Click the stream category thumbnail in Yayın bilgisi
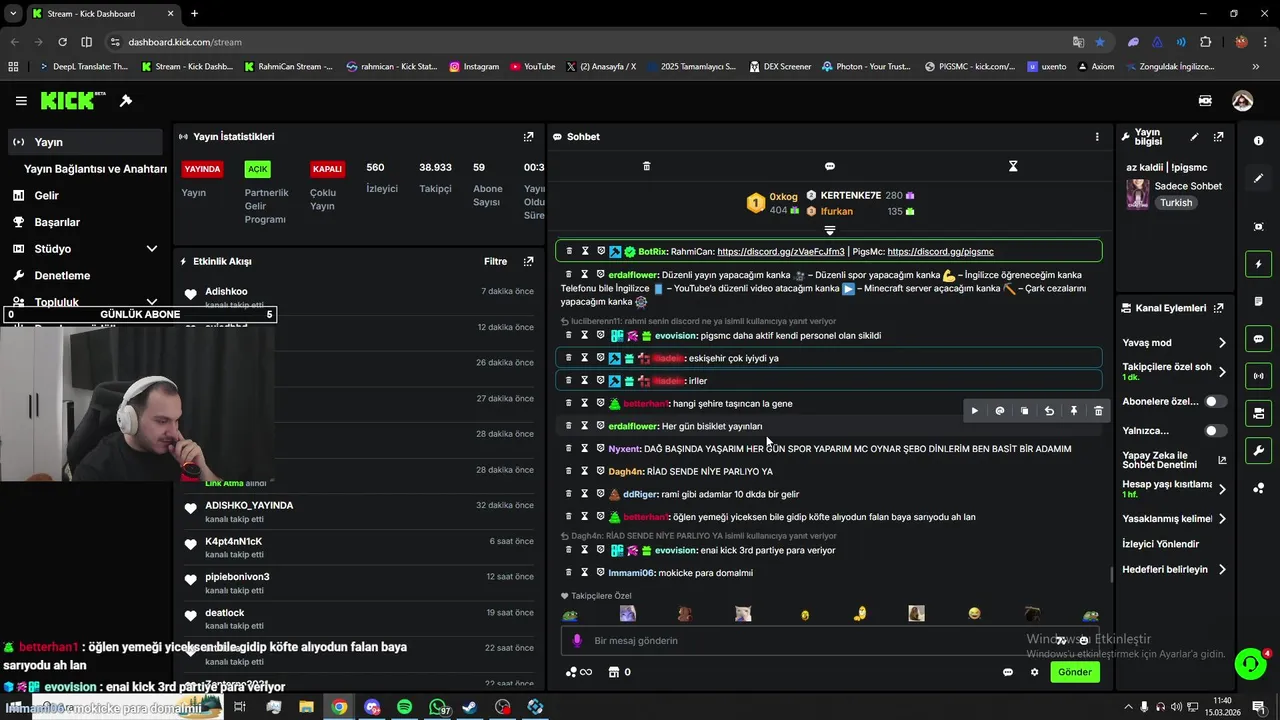This screenshot has width=1280, height=720. click(x=1138, y=195)
